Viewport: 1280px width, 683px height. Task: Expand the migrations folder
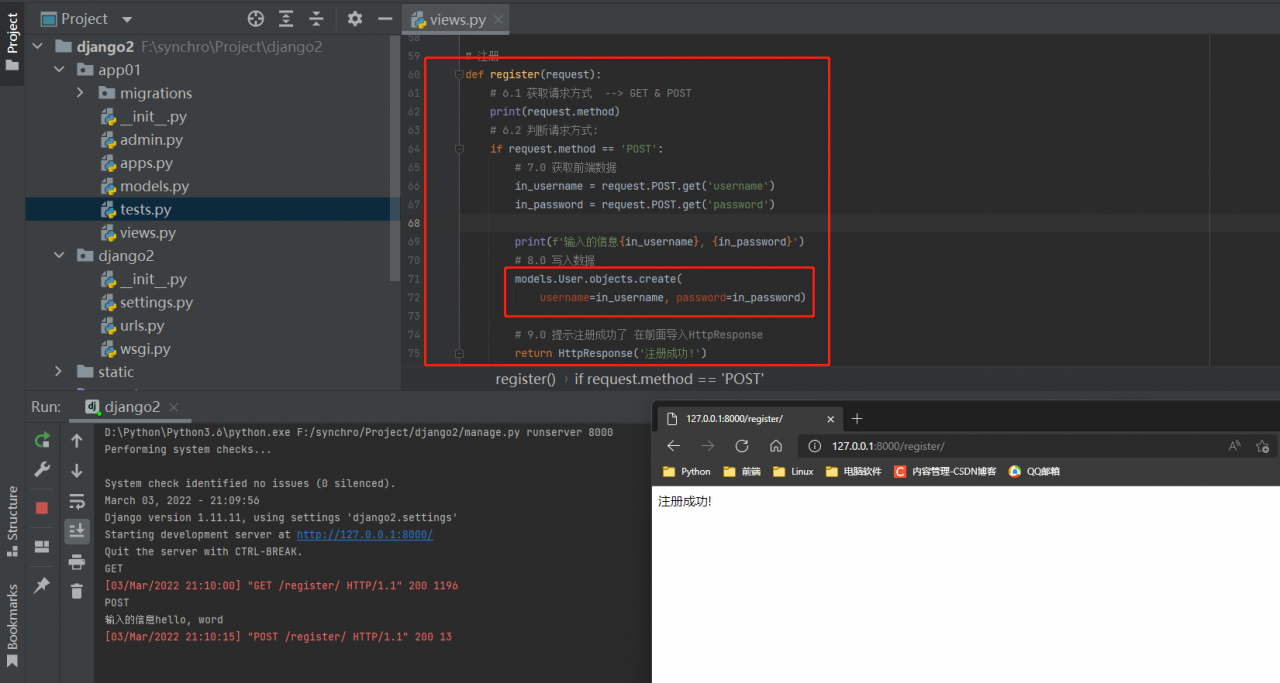click(x=80, y=93)
